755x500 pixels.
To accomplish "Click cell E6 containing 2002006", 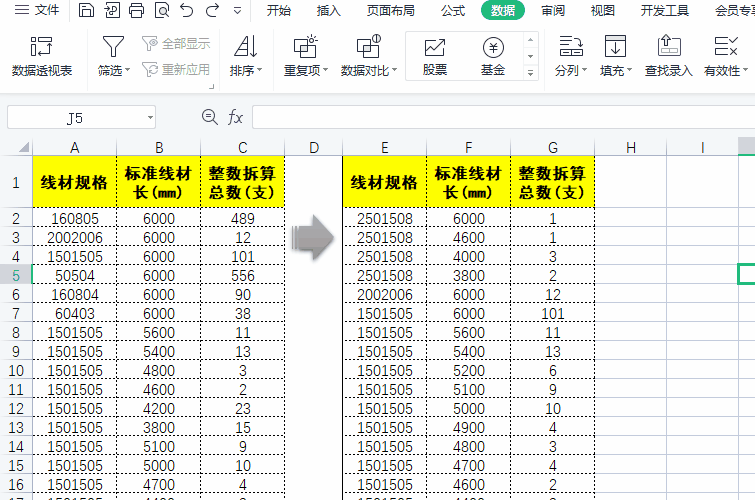I will pos(384,295).
